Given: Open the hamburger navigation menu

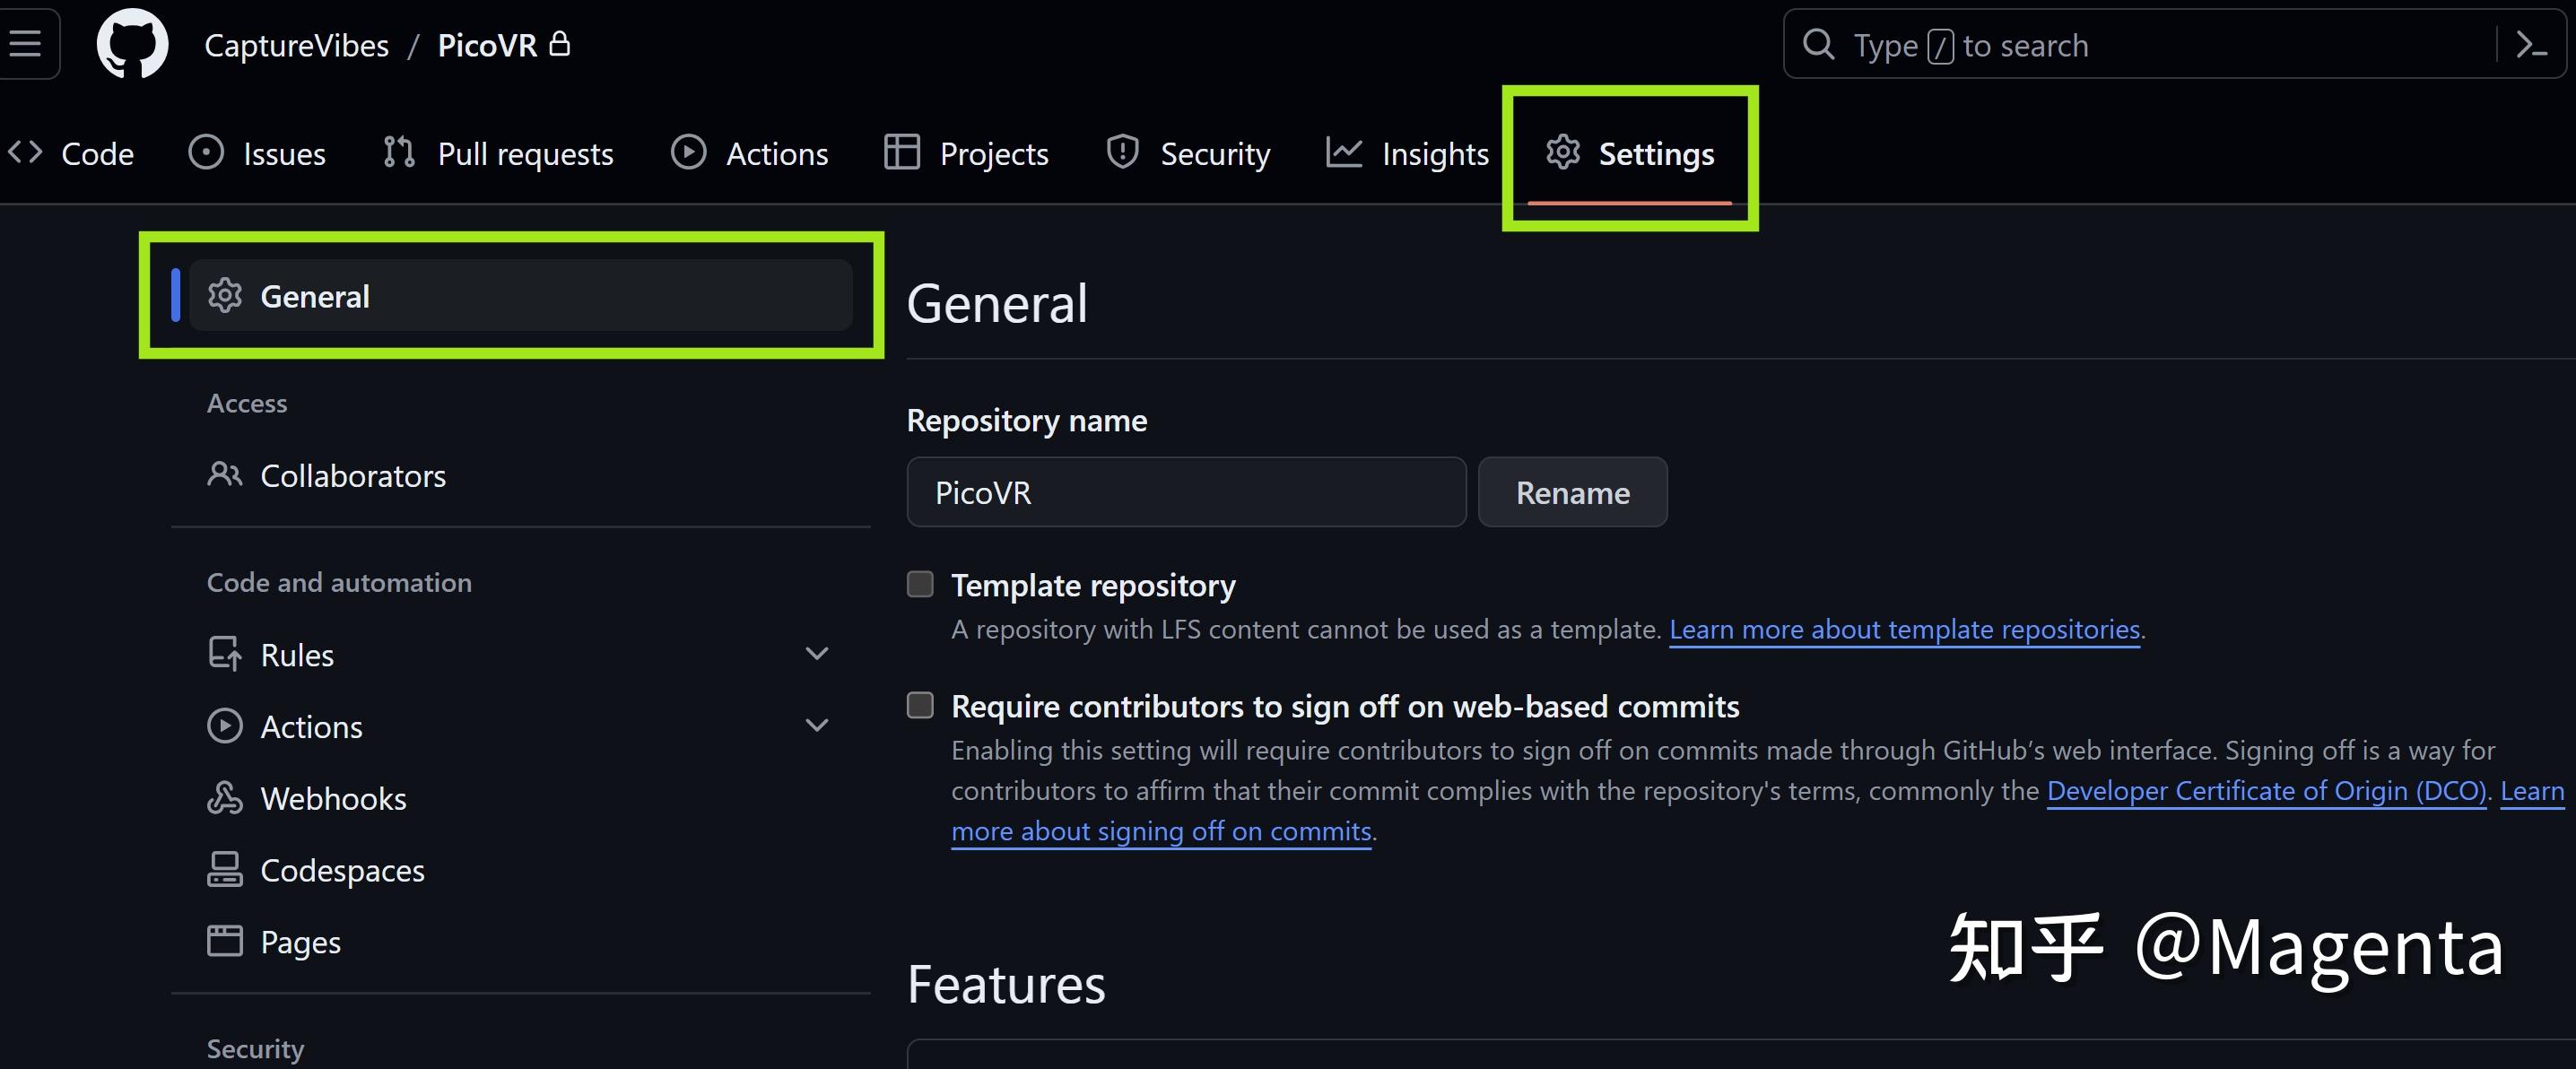Looking at the screenshot, I should point(25,44).
